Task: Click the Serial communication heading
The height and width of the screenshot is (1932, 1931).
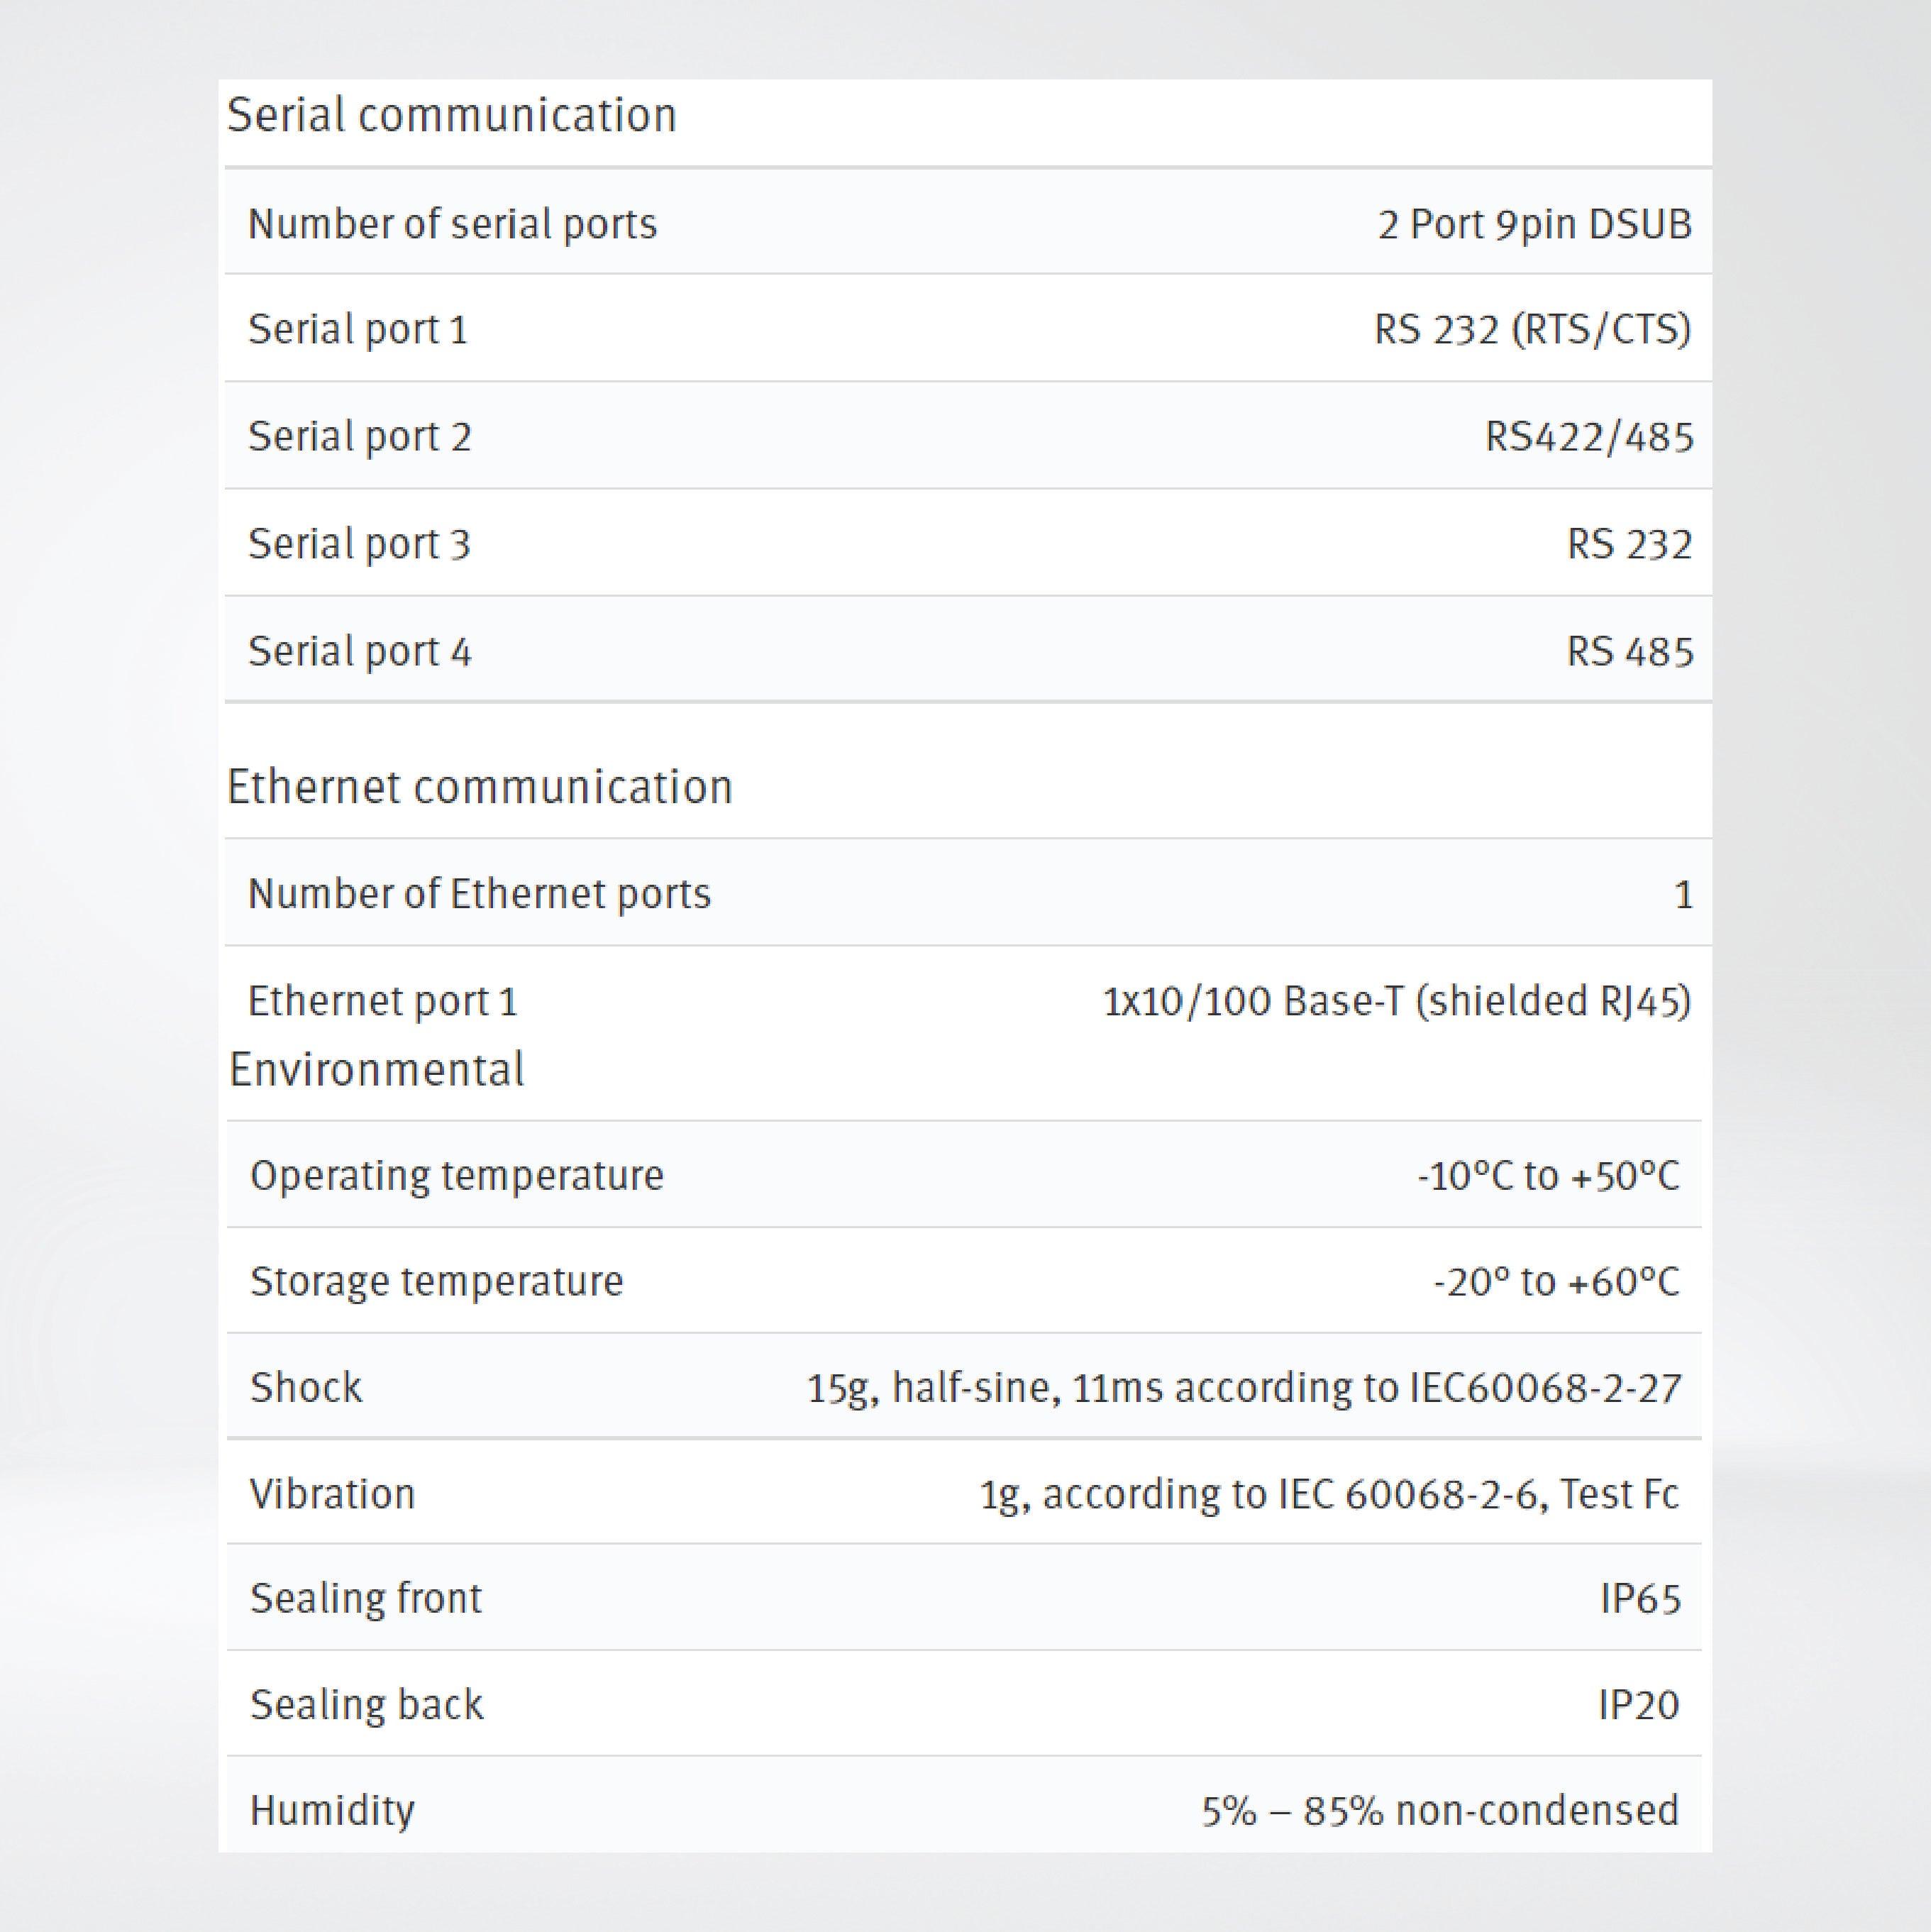Action: 451,115
